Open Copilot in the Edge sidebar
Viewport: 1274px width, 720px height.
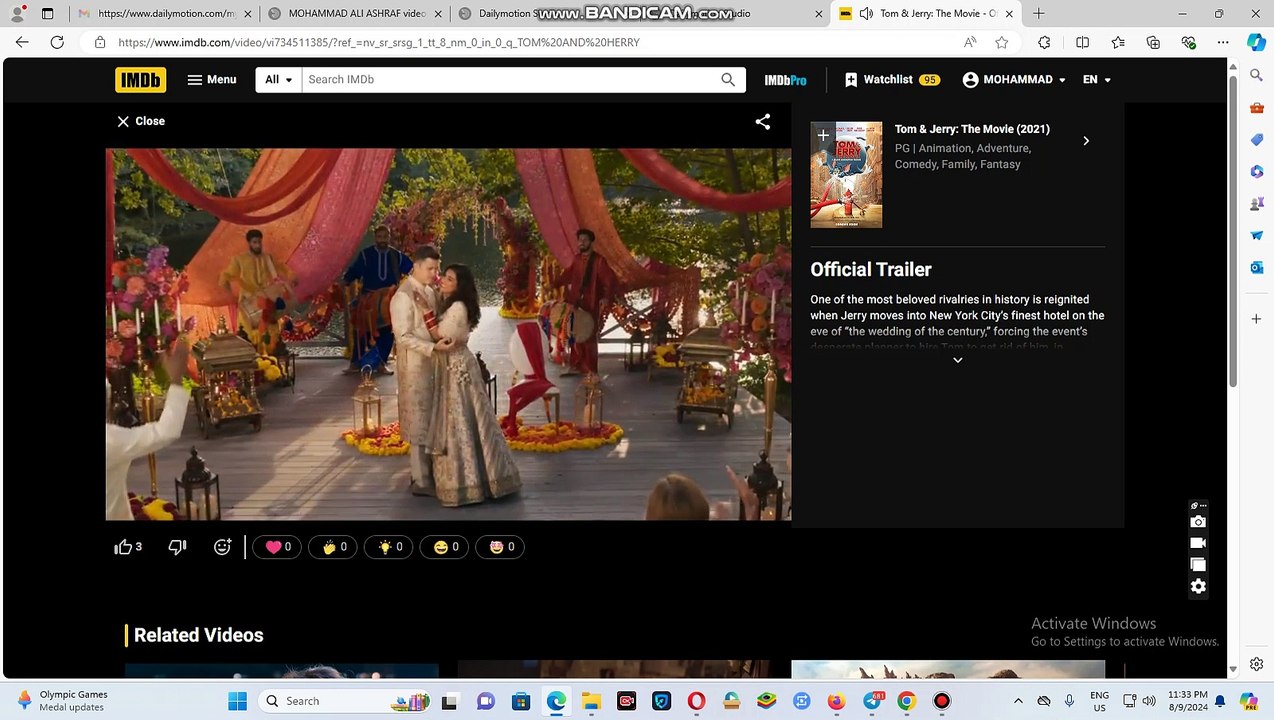[1256, 43]
